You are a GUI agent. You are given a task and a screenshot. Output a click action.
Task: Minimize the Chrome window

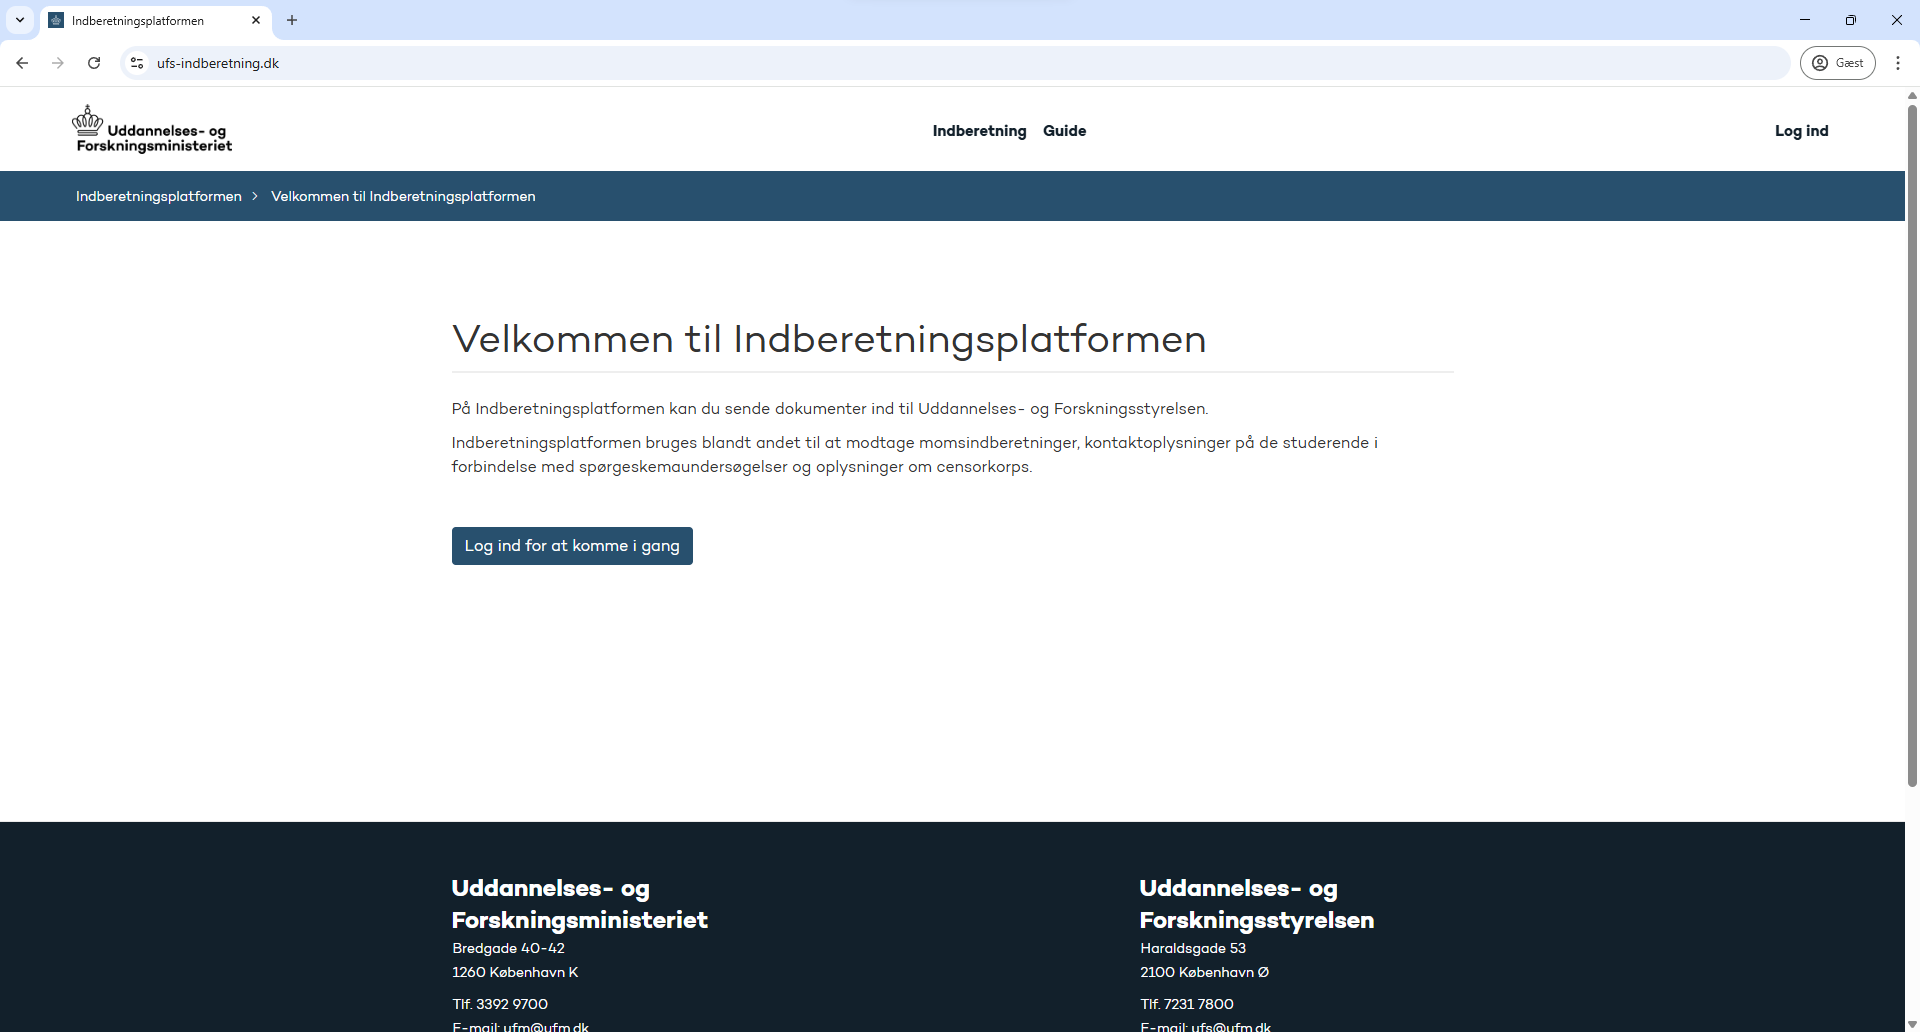tap(1805, 20)
